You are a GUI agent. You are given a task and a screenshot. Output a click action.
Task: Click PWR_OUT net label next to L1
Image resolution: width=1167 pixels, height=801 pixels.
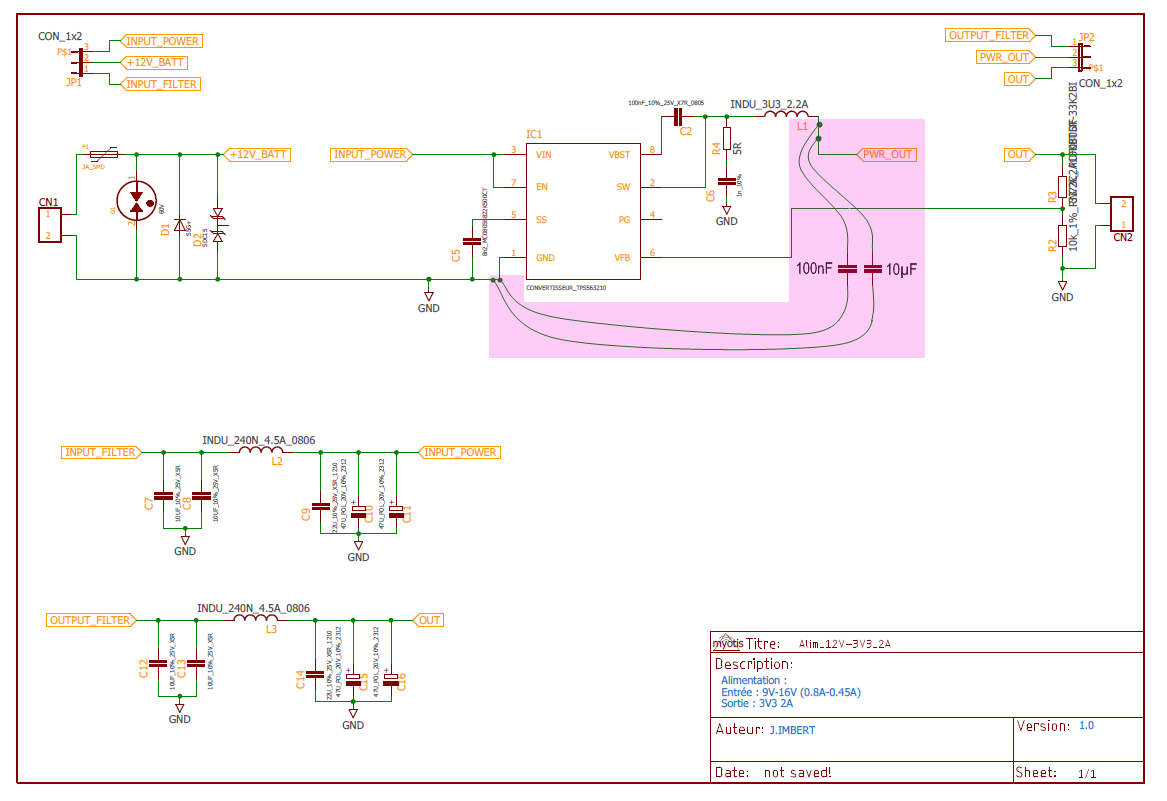point(886,155)
